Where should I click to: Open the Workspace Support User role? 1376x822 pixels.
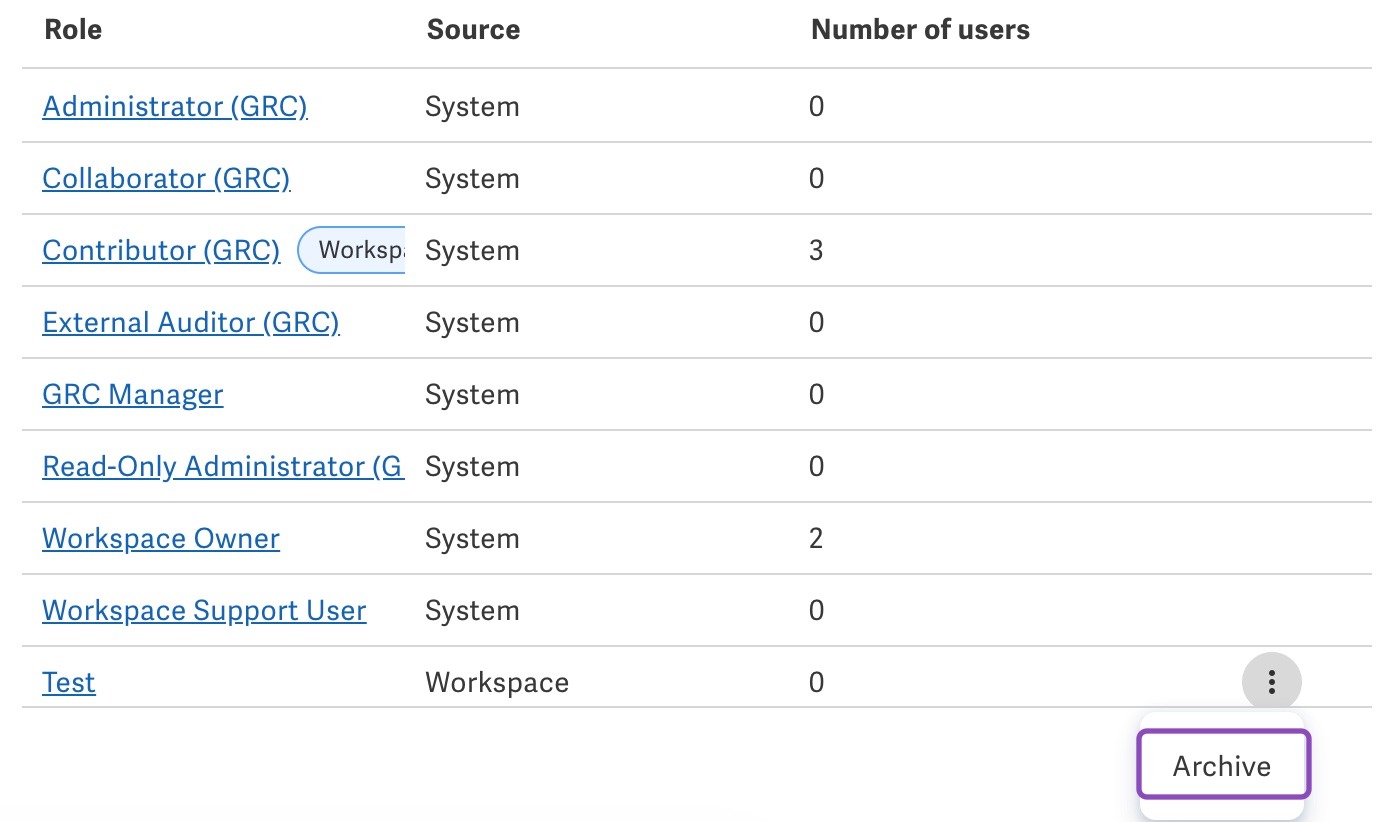[204, 610]
